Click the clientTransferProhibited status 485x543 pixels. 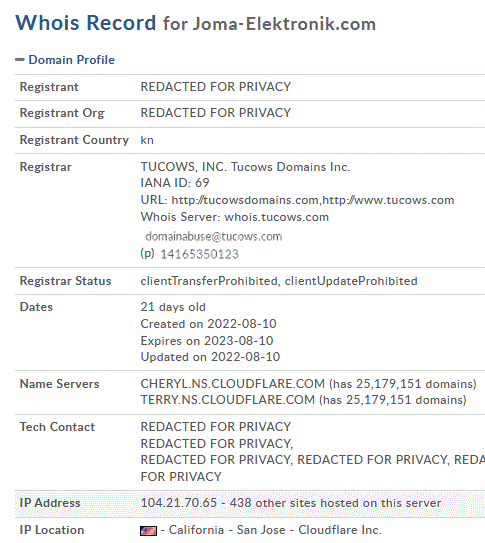point(209,281)
